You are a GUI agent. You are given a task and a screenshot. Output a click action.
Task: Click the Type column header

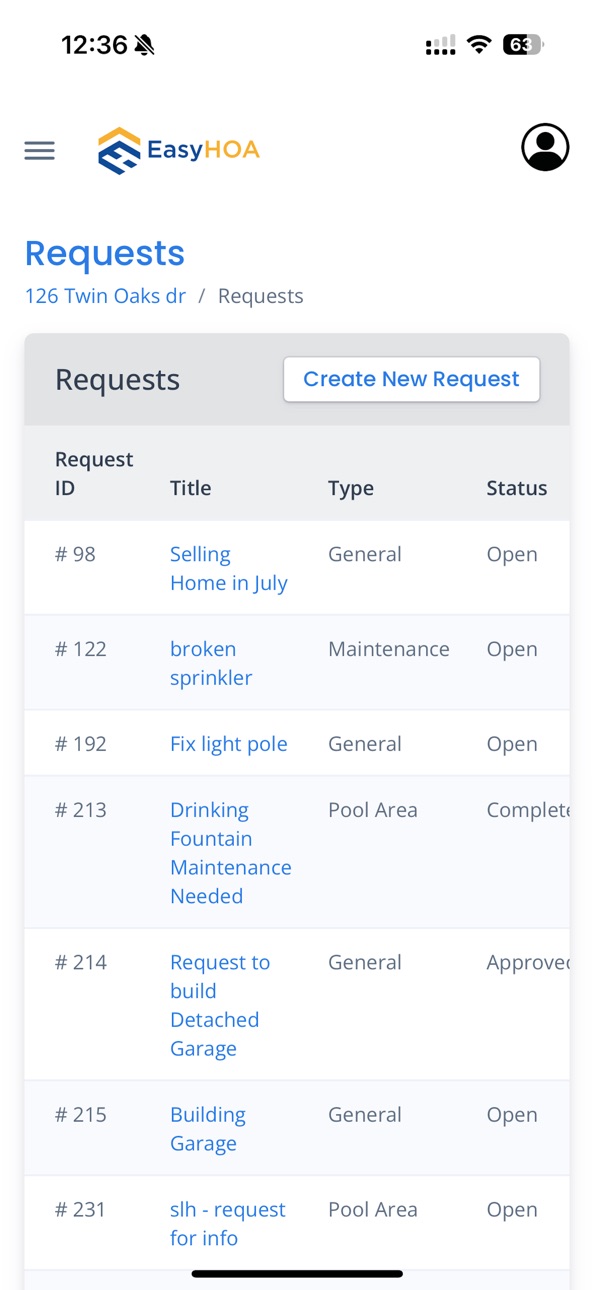[351, 488]
